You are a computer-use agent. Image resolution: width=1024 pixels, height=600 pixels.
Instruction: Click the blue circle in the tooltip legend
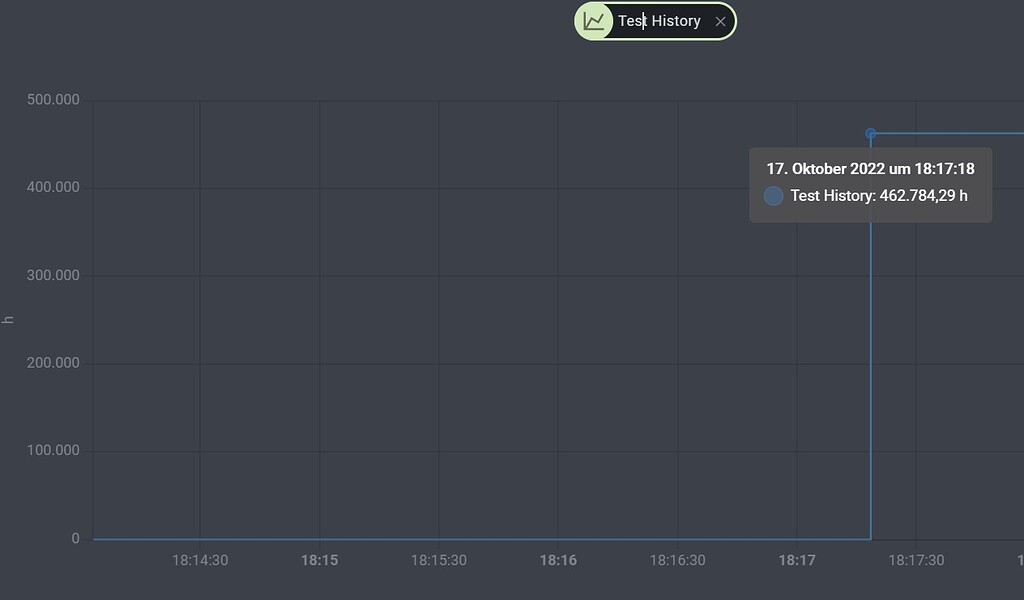tap(773, 196)
